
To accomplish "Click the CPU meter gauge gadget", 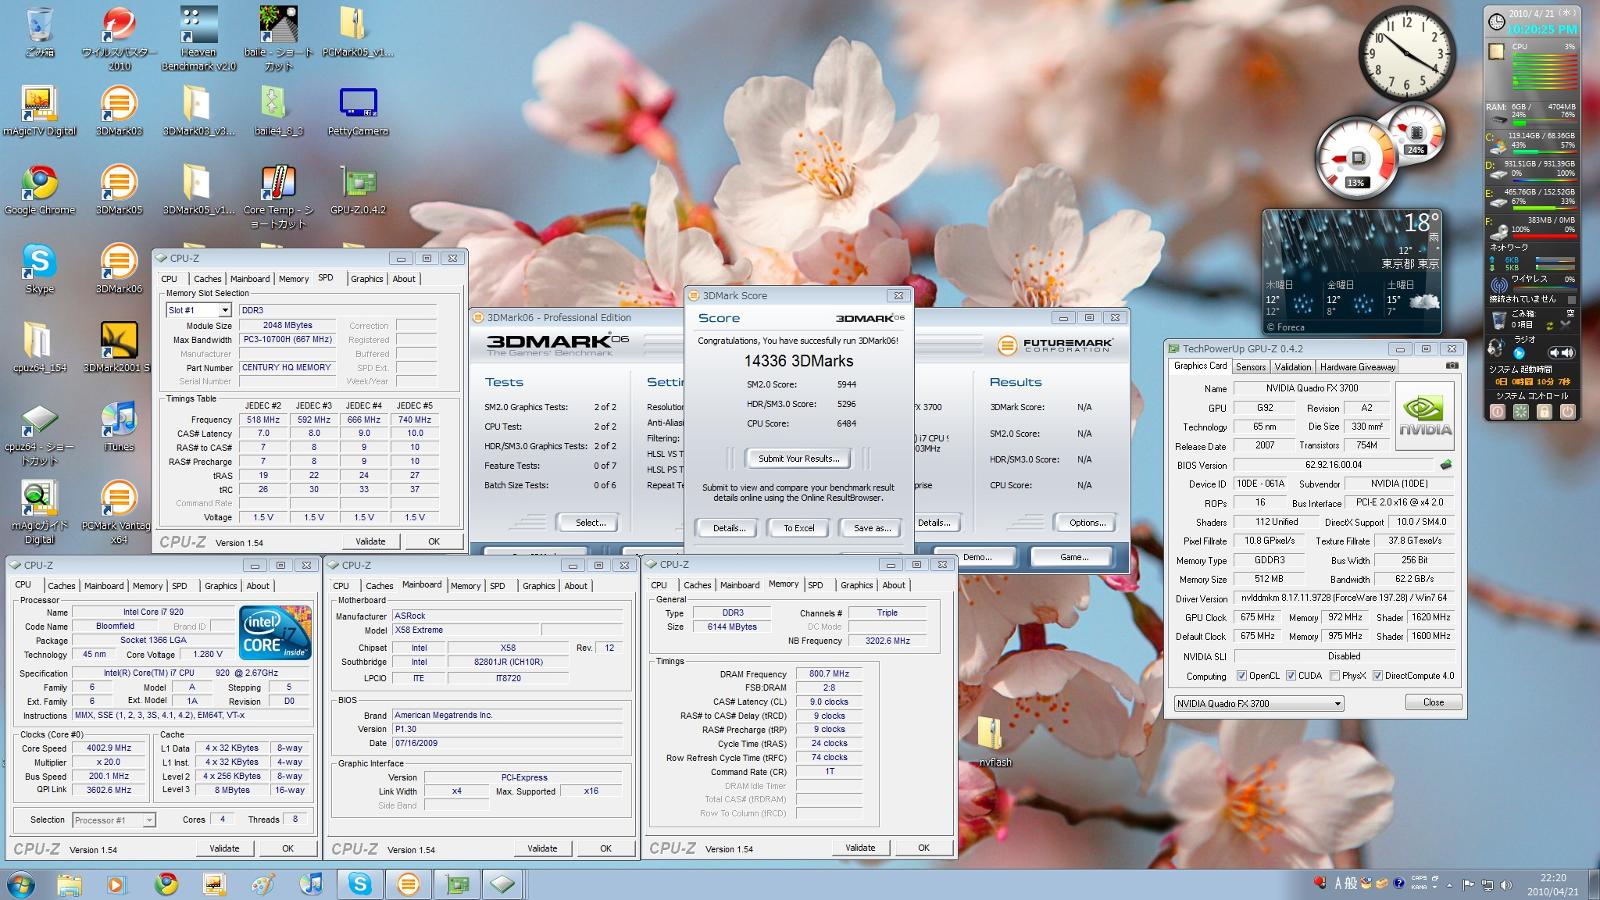I will click(1357, 158).
